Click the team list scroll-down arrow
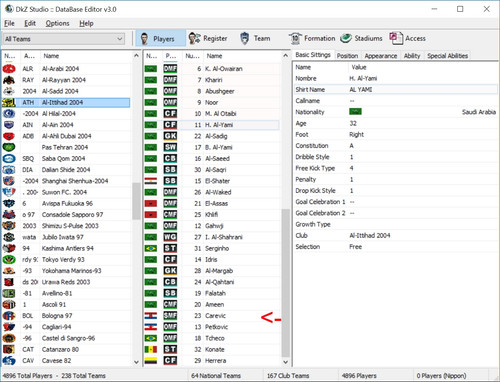The height and width of the screenshot is (382, 500). (136, 362)
